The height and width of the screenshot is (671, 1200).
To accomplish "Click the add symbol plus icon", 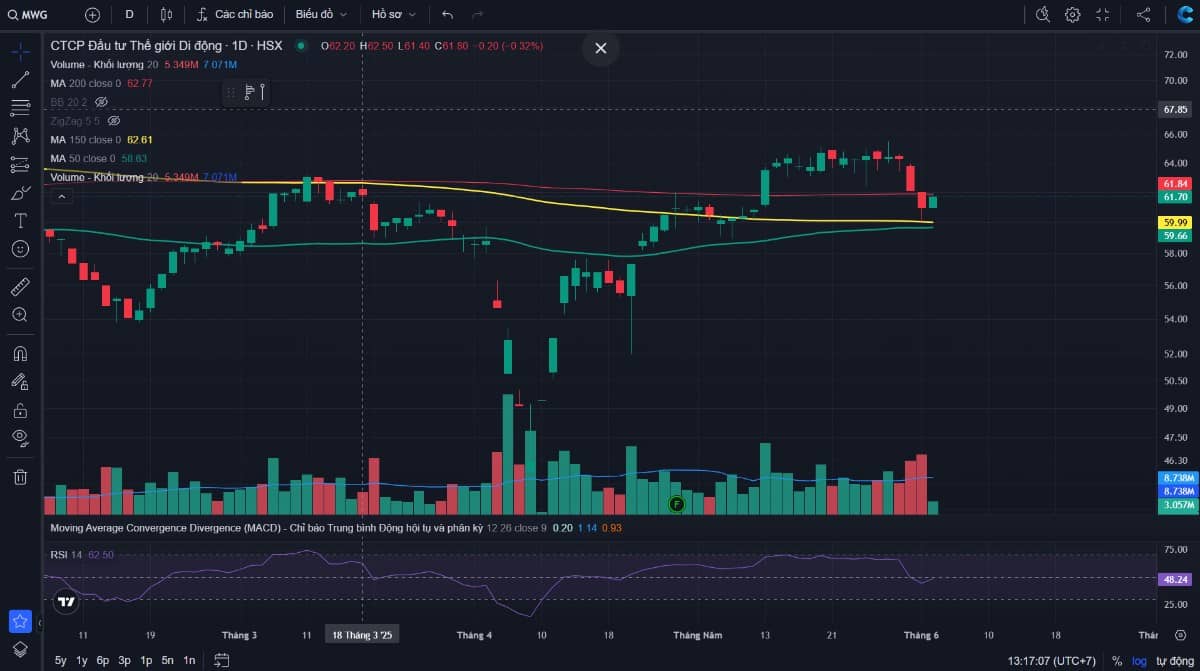I will (92, 14).
